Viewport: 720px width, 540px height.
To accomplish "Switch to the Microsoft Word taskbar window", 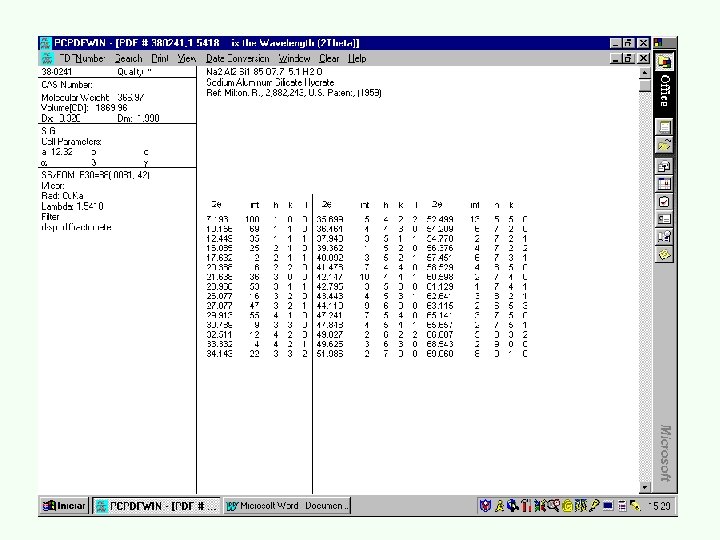I will pos(287,506).
